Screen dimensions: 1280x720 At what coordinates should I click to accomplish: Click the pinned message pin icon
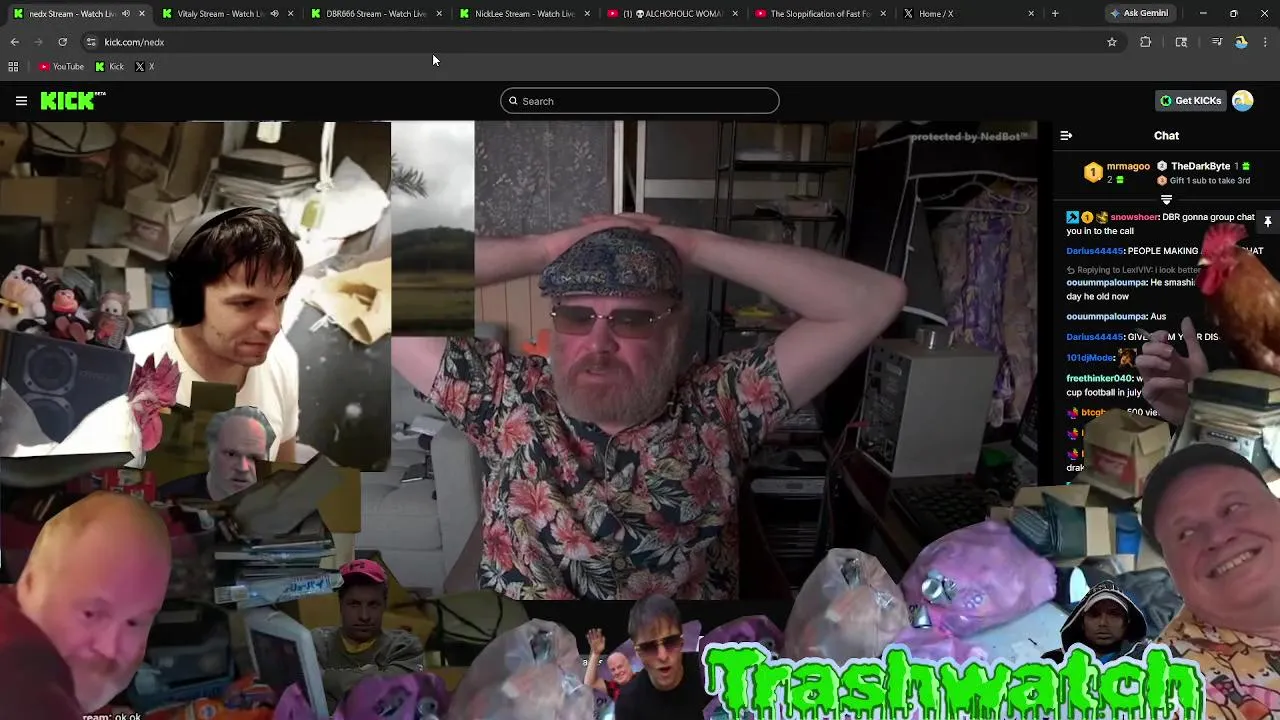point(1267,221)
